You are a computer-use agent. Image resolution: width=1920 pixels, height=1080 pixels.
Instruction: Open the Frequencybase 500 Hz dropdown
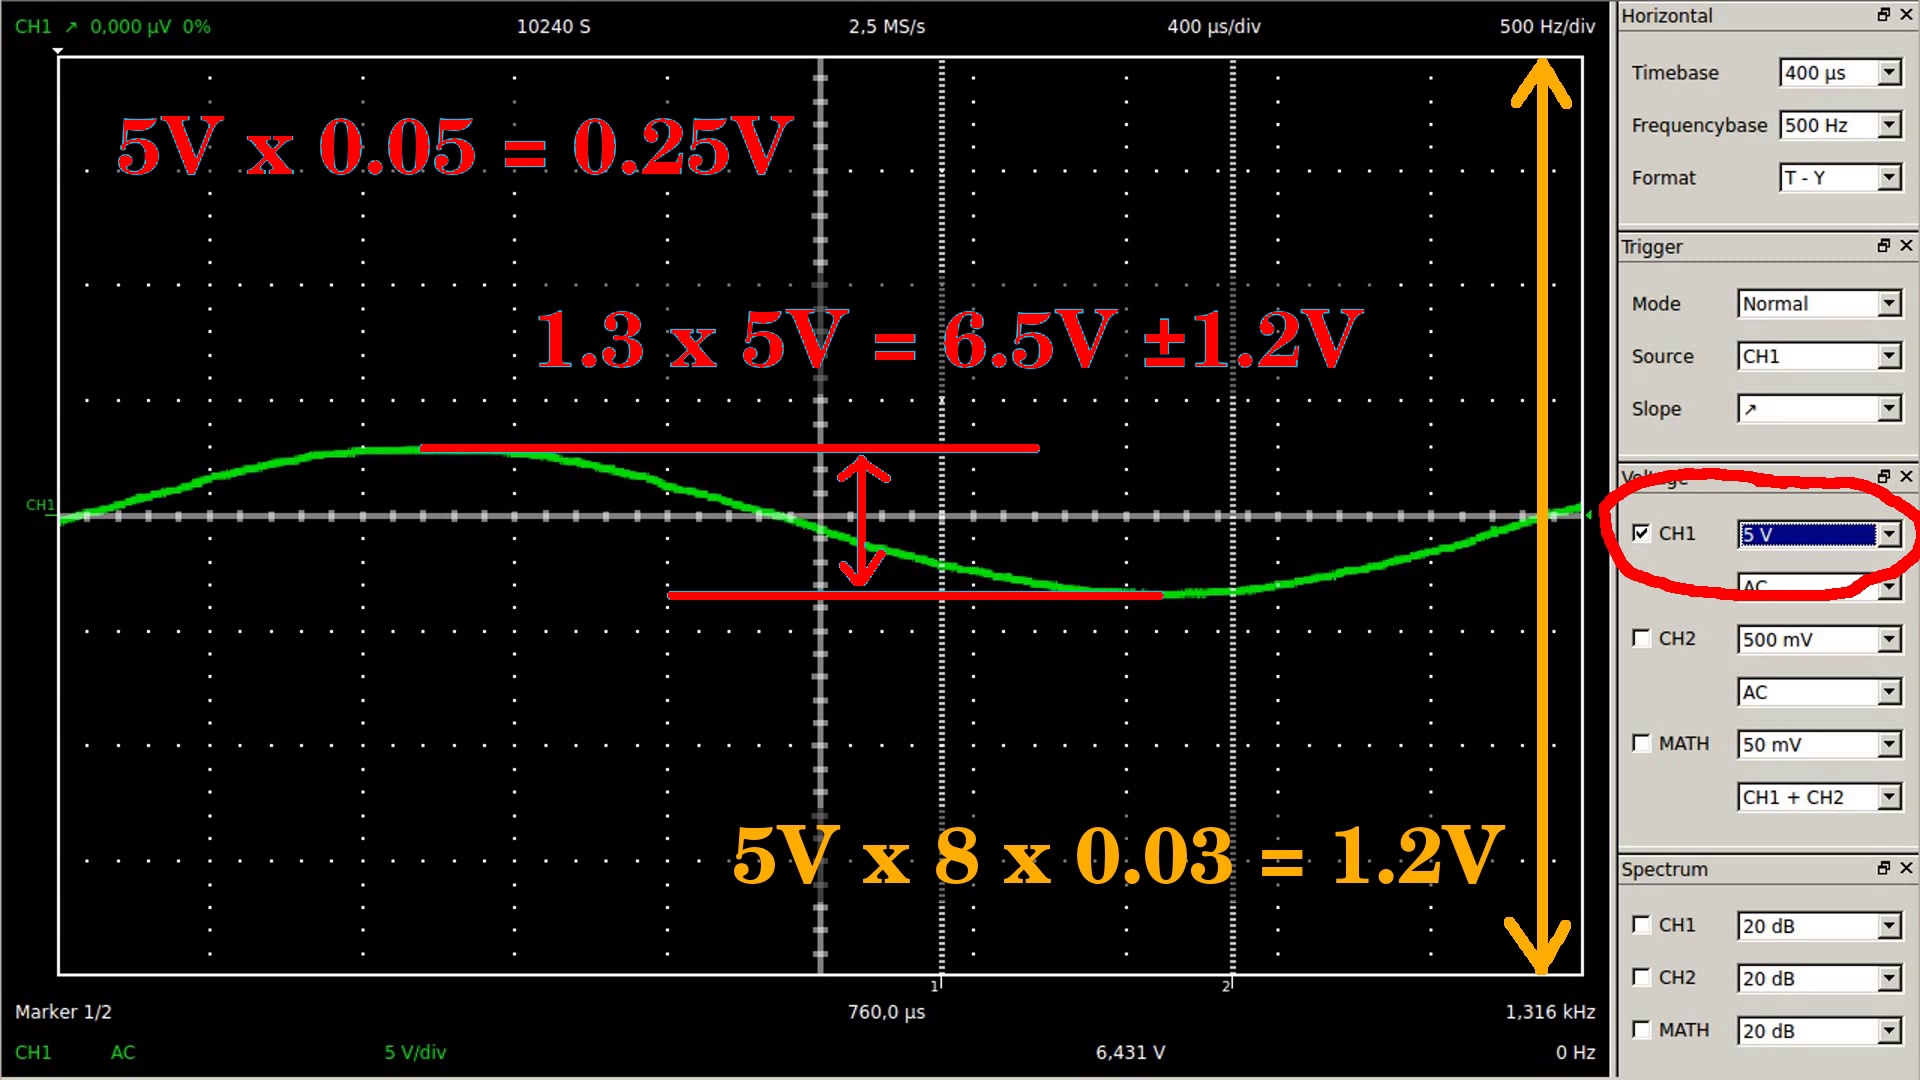(x=1888, y=125)
